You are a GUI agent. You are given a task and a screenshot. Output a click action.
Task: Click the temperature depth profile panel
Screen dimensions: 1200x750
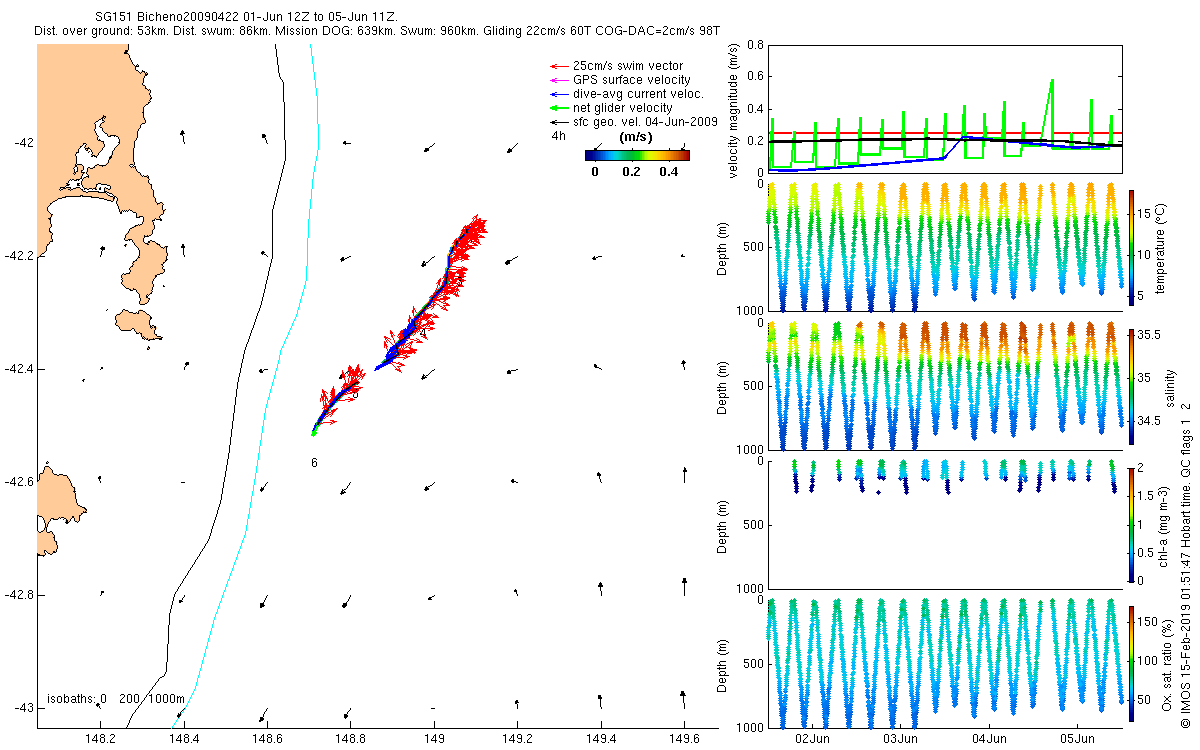coord(945,247)
